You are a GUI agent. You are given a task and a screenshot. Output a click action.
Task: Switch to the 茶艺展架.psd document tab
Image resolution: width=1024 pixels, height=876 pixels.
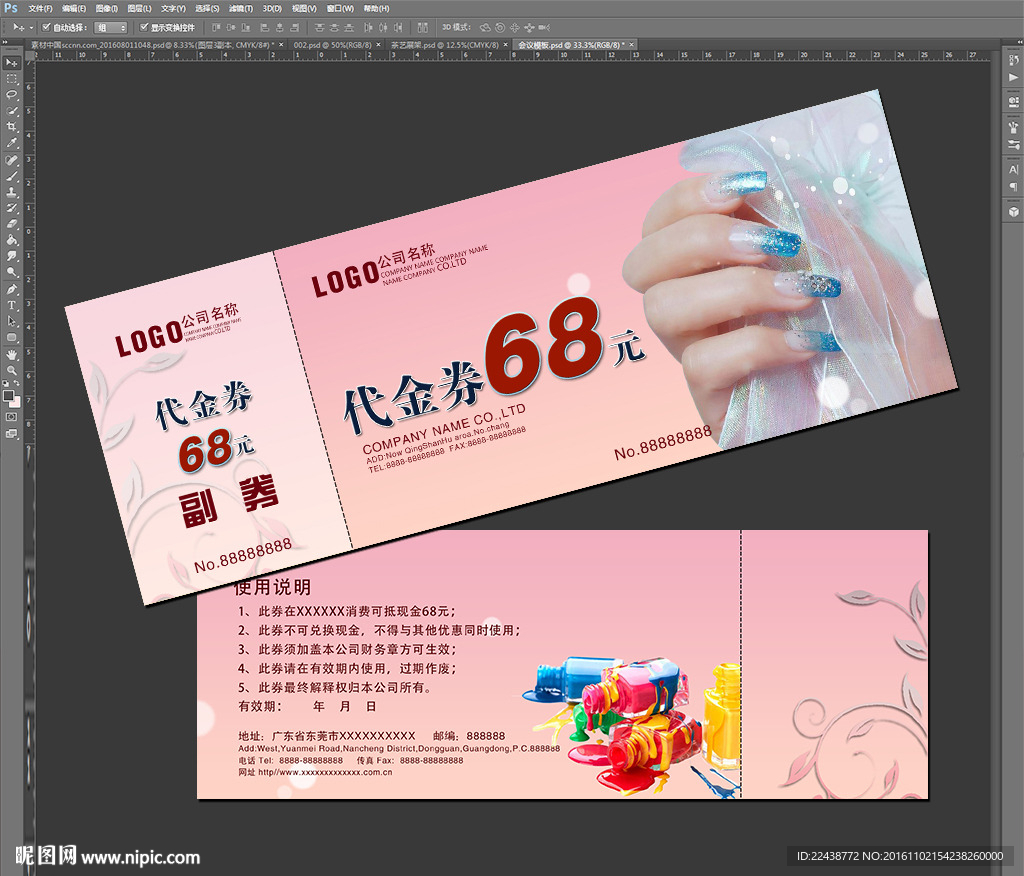(x=445, y=45)
